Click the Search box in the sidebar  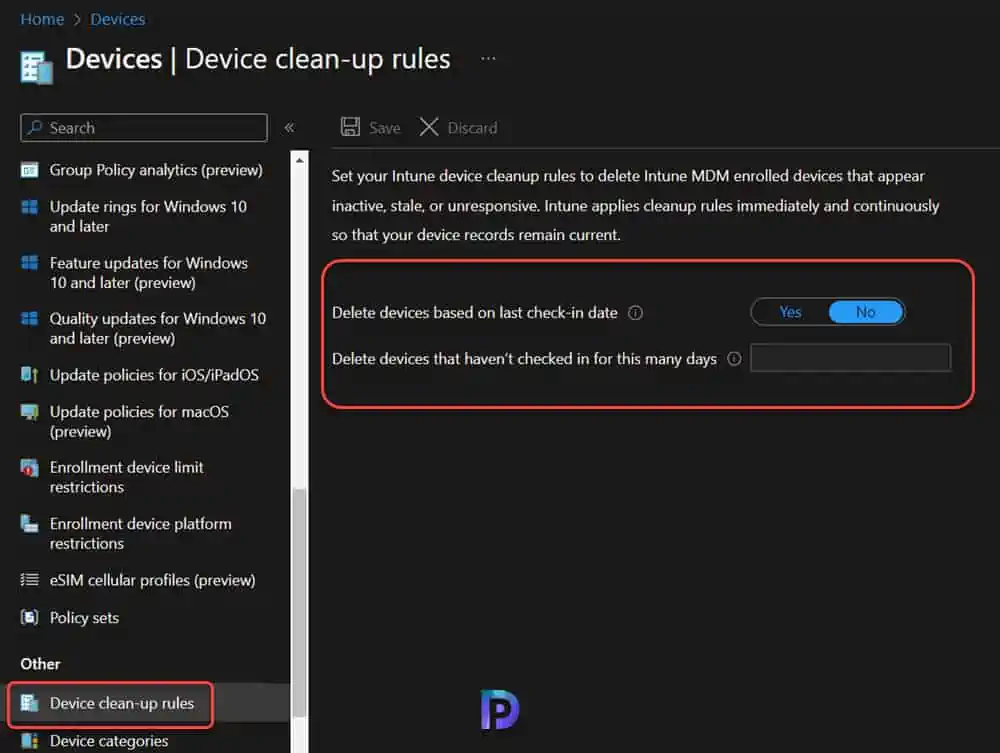click(x=143, y=128)
